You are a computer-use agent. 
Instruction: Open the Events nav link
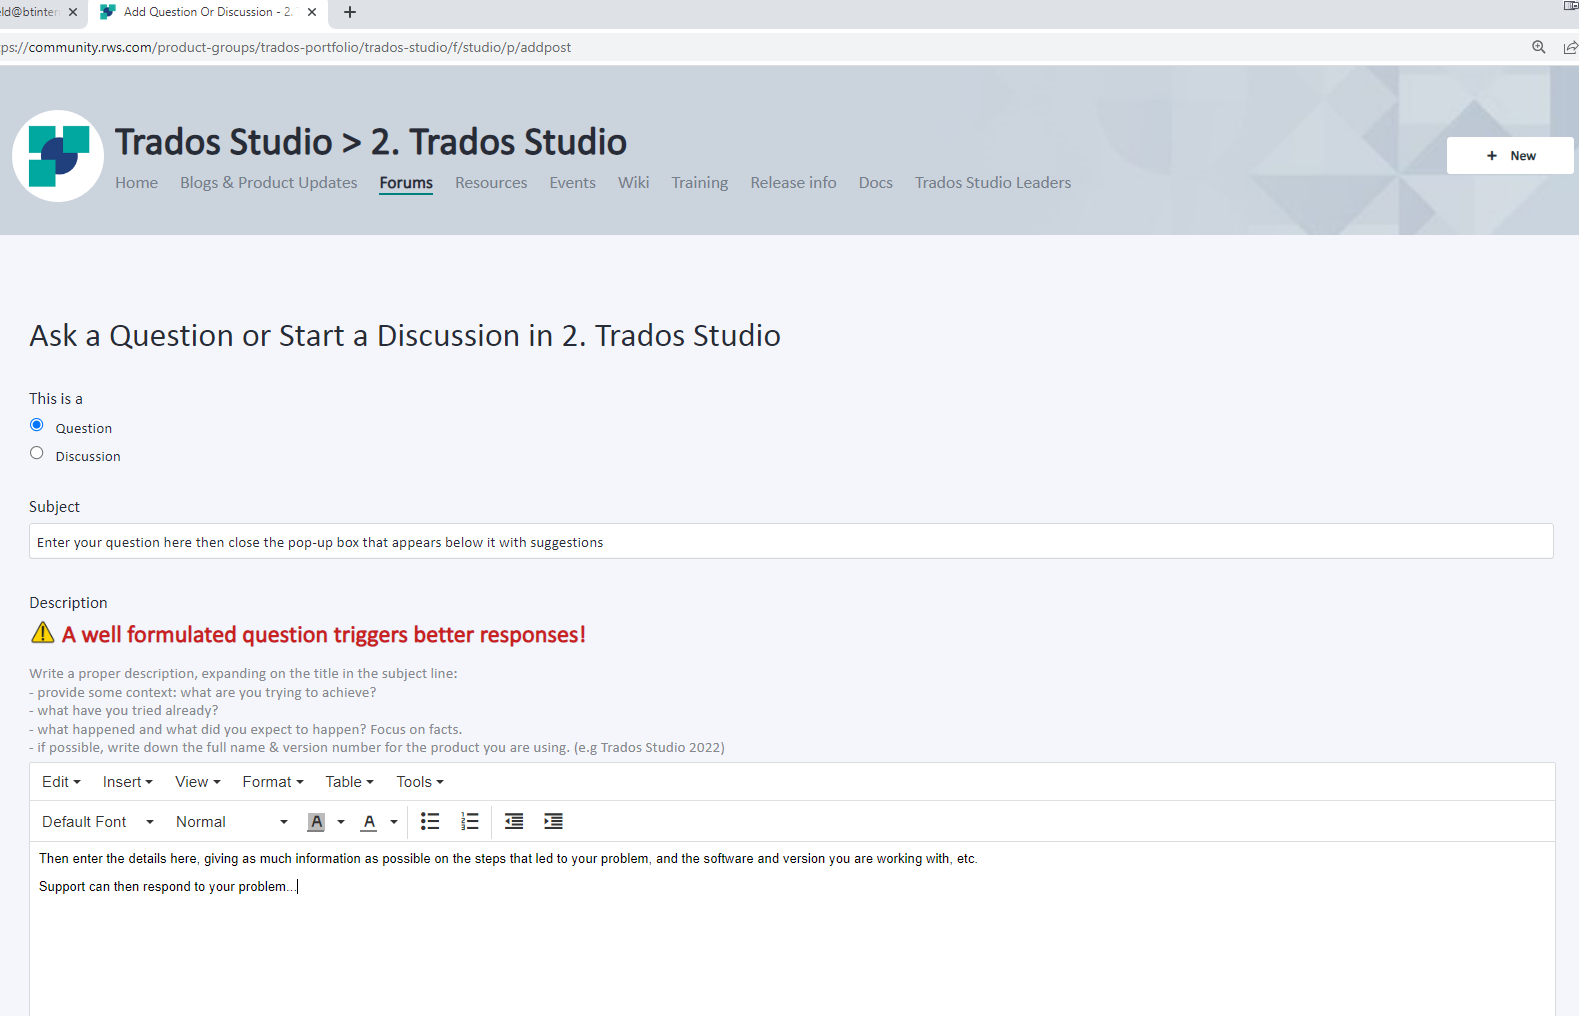572,183
